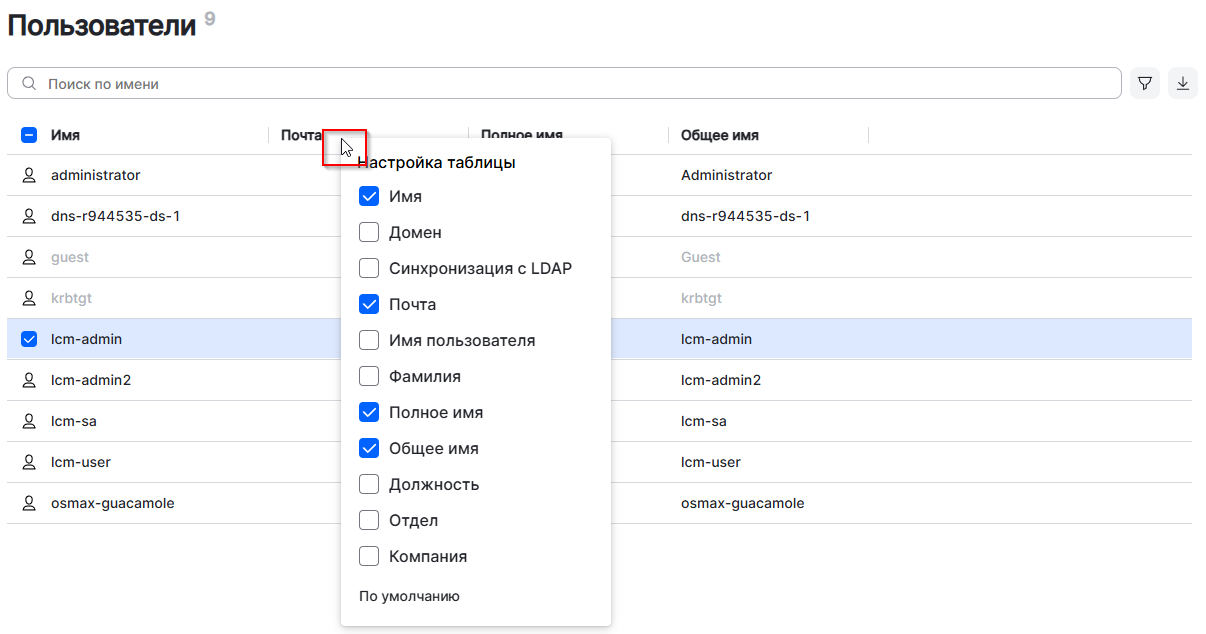Image resolution: width=1206 pixels, height=634 pixels.
Task: Click the user icon beside osmax-guacamole
Action: [29, 503]
